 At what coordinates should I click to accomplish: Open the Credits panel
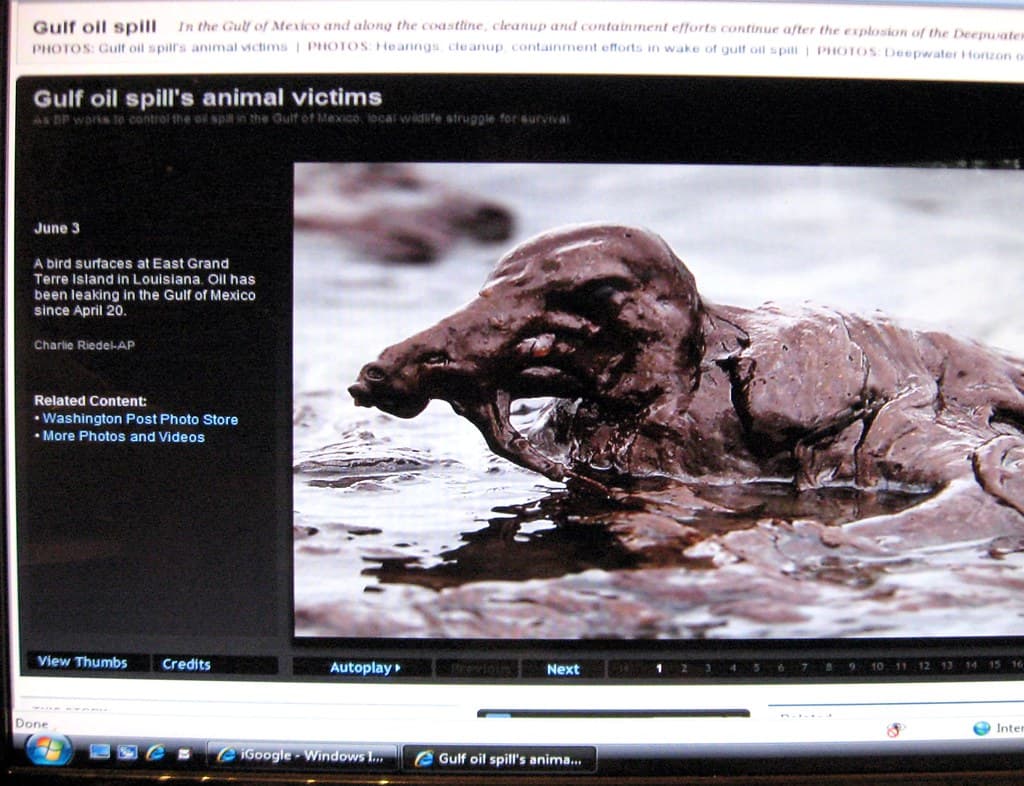pyautogui.click(x=186, y=664)
